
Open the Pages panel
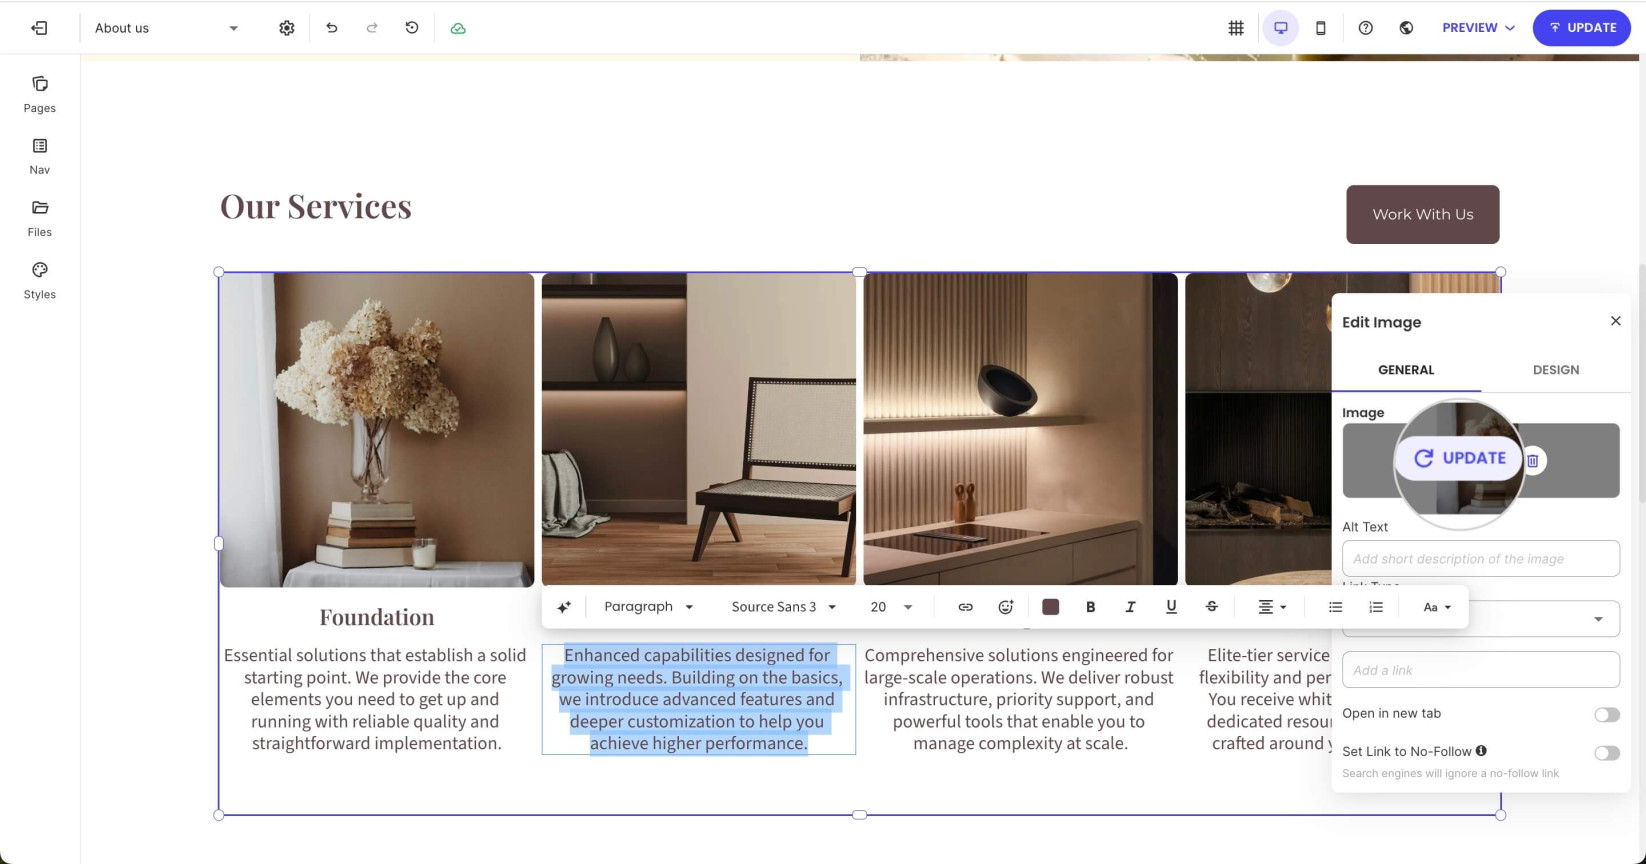(x=40, y=94)
